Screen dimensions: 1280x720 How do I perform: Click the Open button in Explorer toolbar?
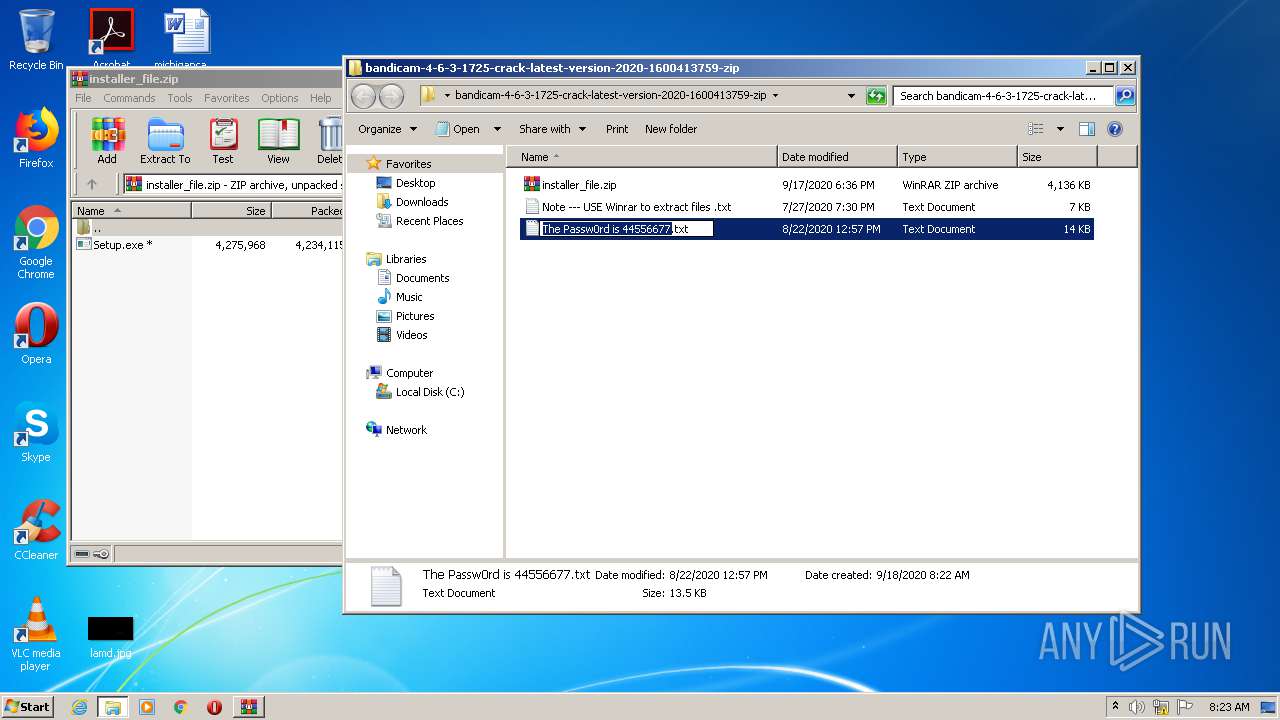click(458, 129)
